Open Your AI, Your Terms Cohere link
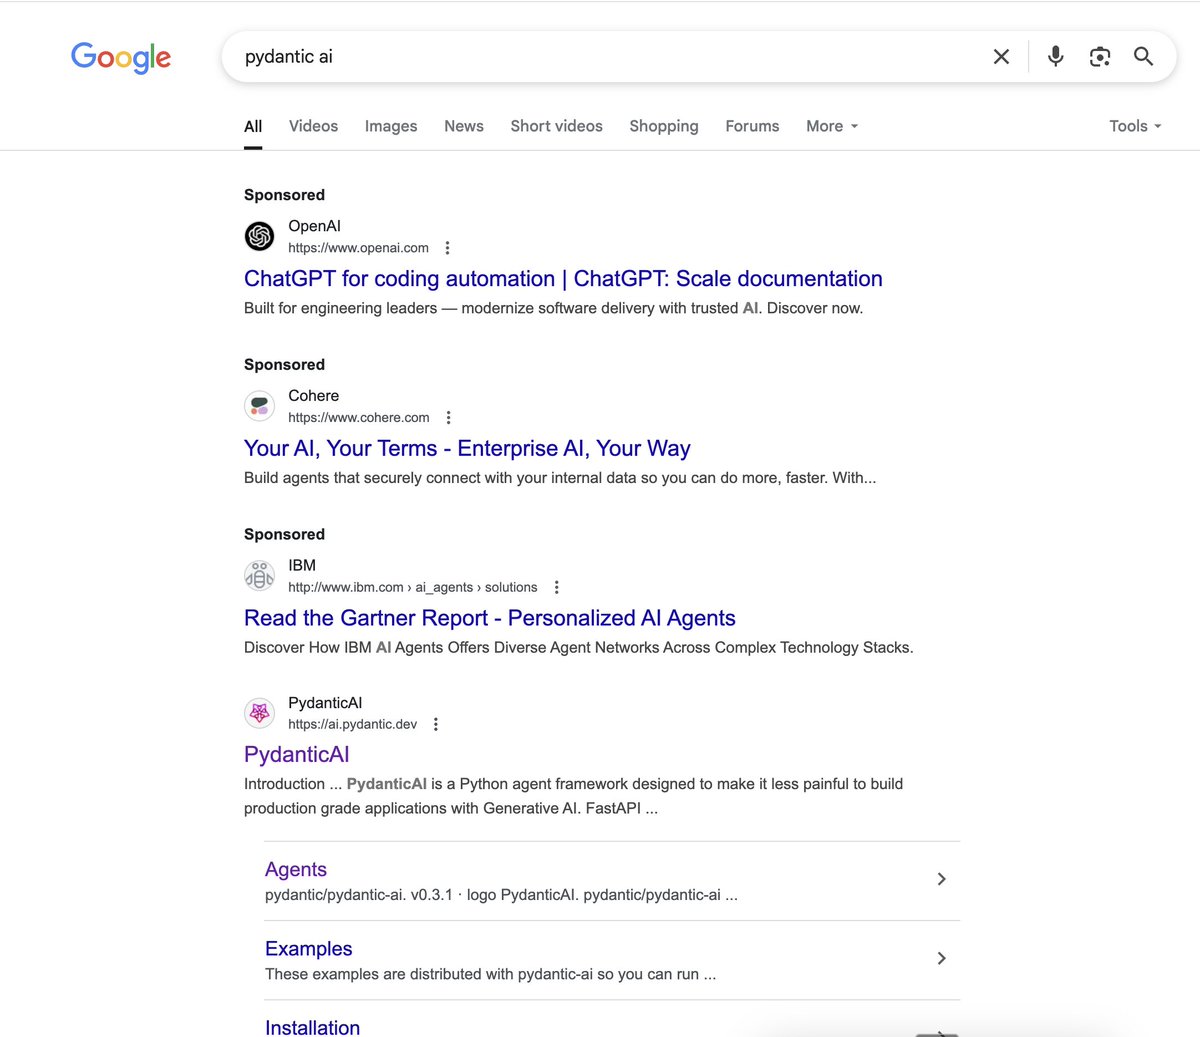 click(467, 449)
